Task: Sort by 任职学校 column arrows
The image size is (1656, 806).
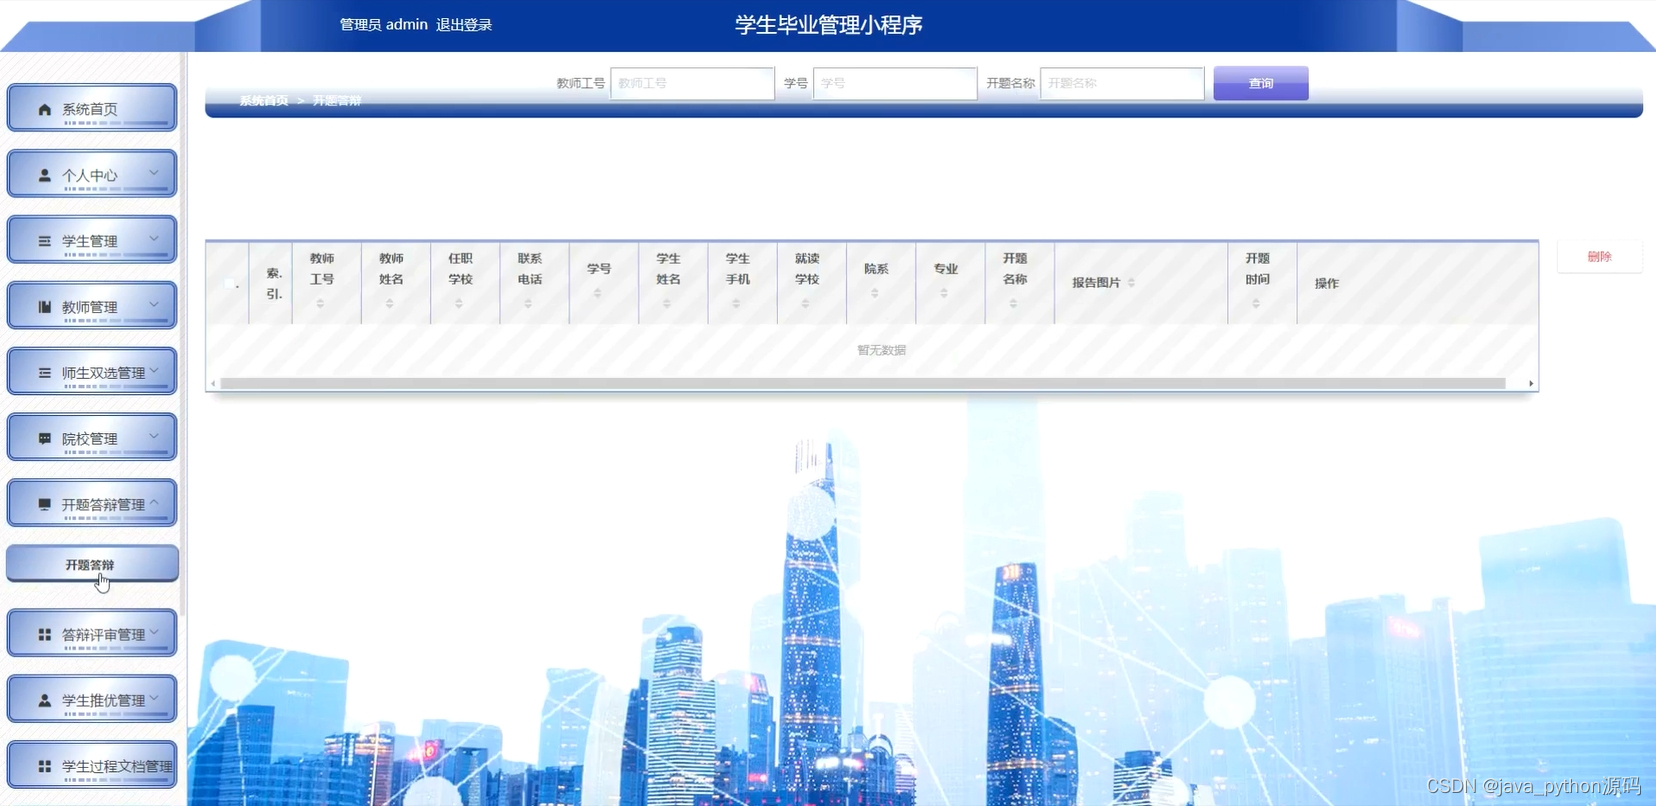Action: click(x=459, y=303)
